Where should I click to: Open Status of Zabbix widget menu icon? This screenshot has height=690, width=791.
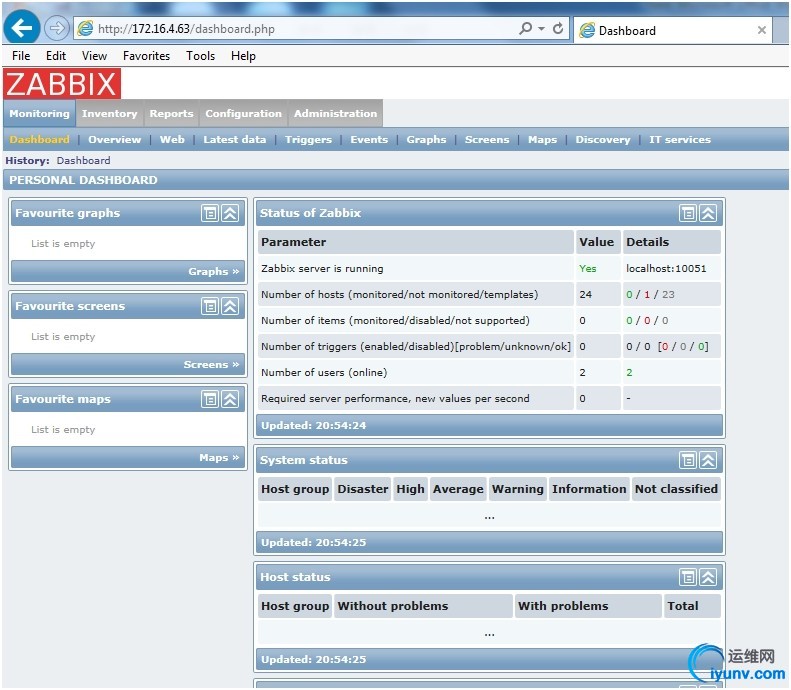[x=688, y=213]
